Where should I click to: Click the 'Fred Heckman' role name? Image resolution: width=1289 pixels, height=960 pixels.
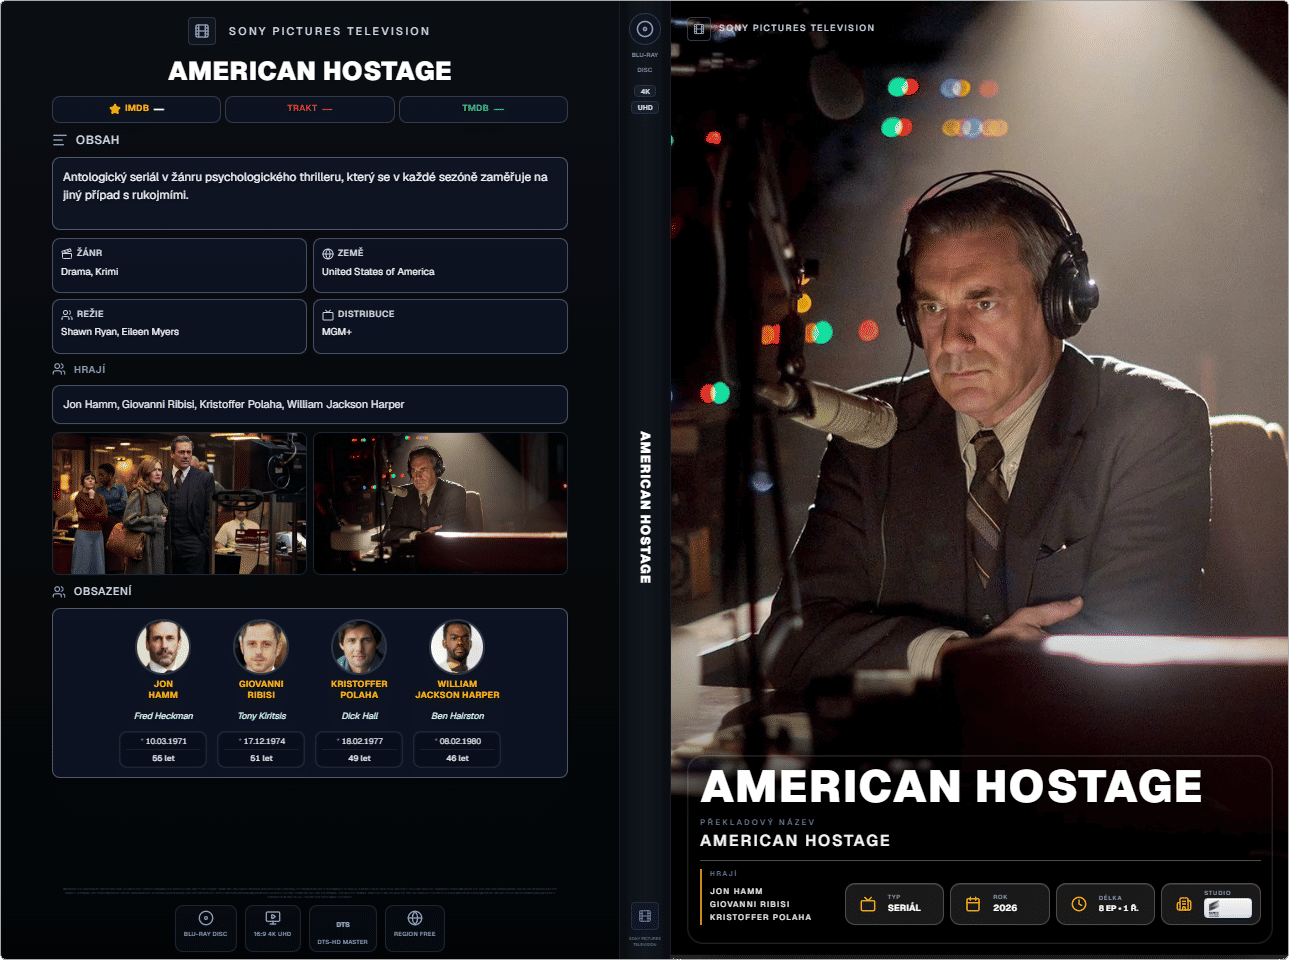[x=164, y=716]
